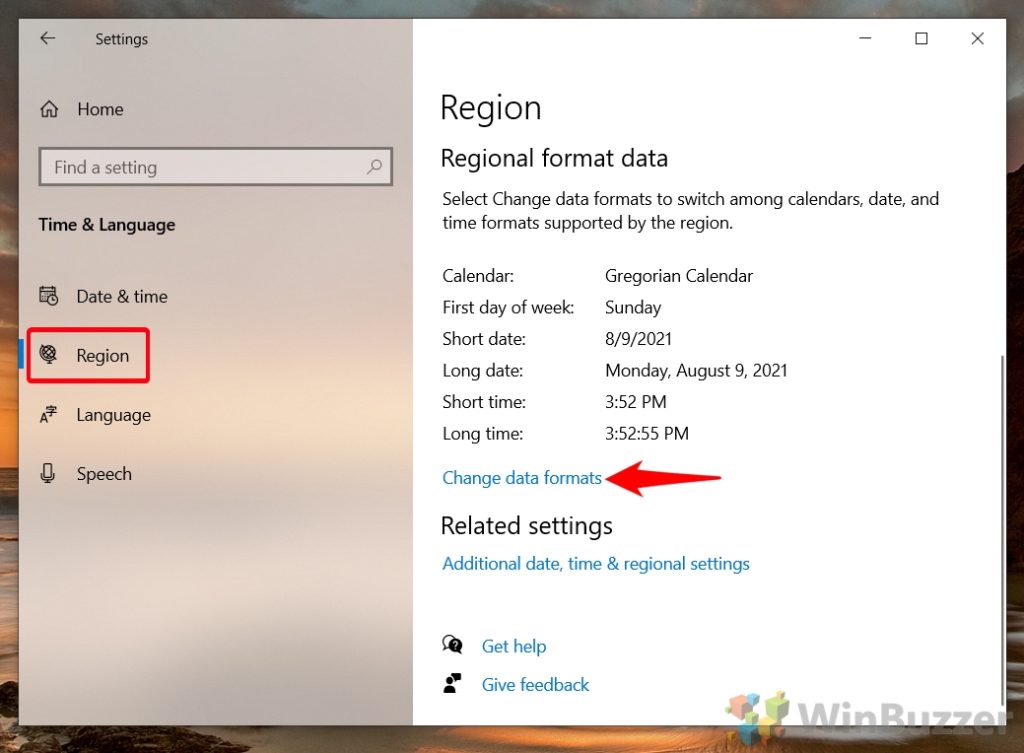Click the Sunday first-day value

(x=633, y=308)
